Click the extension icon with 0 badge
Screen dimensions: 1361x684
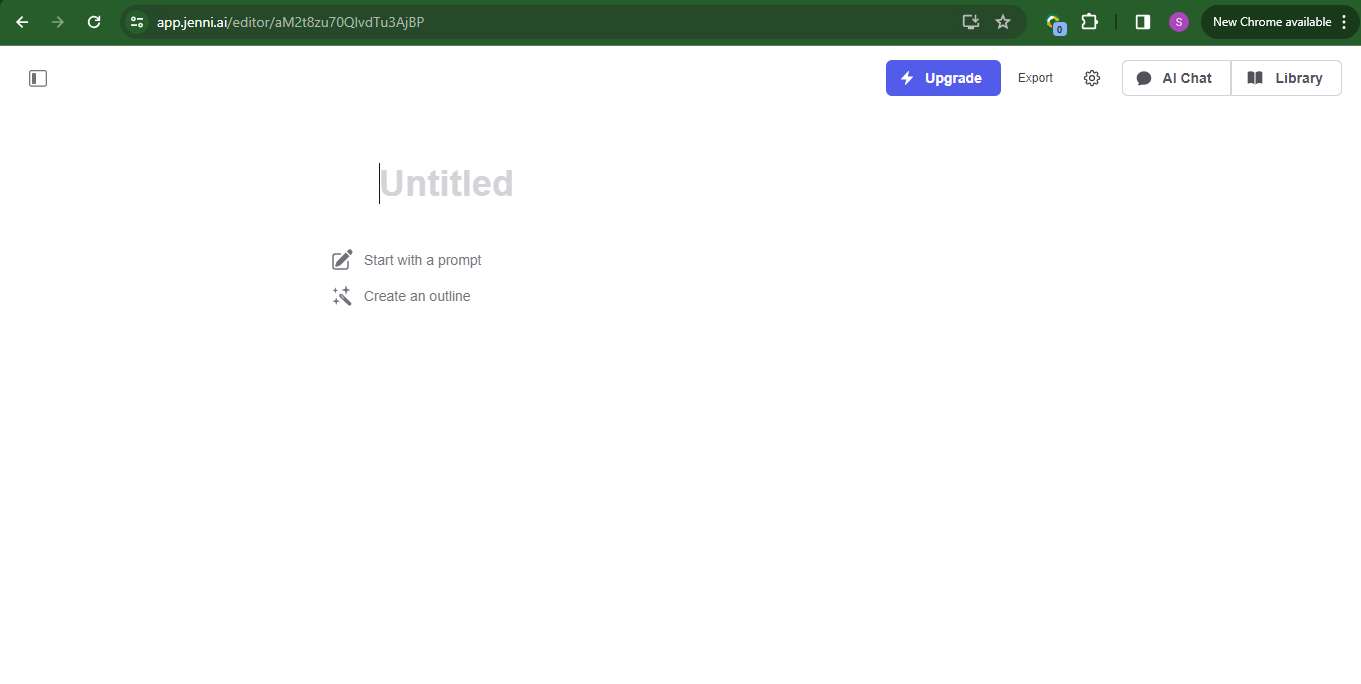click(1054, 23)
